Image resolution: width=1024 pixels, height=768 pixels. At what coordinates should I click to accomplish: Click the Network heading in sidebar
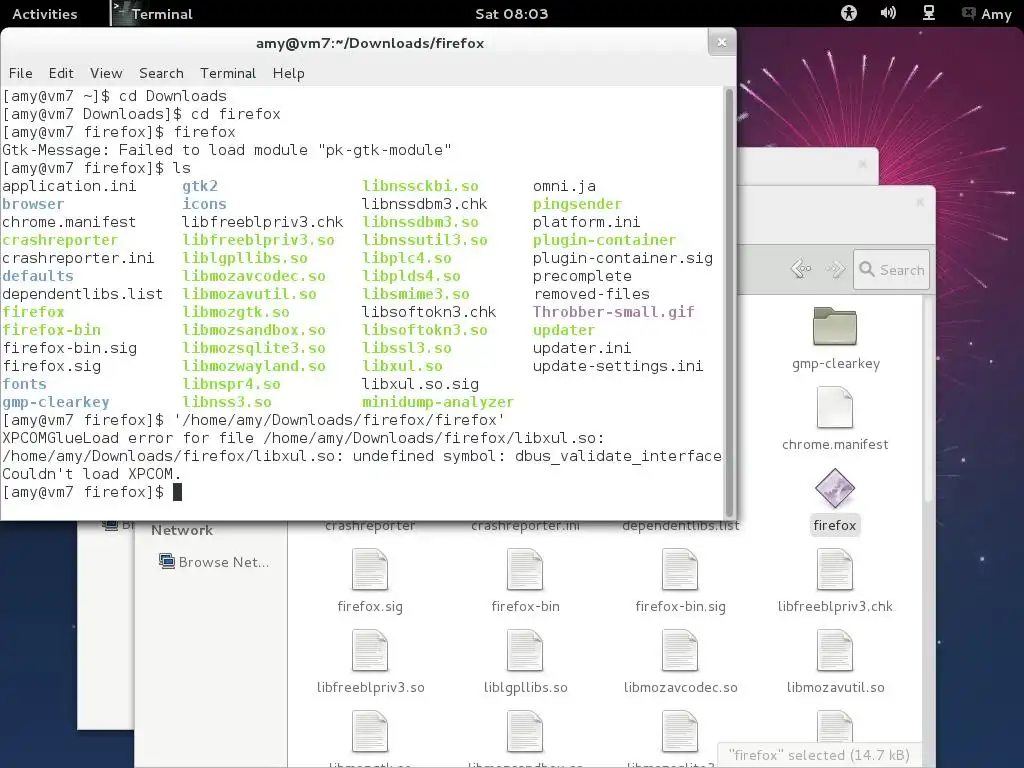pos(182,530)
